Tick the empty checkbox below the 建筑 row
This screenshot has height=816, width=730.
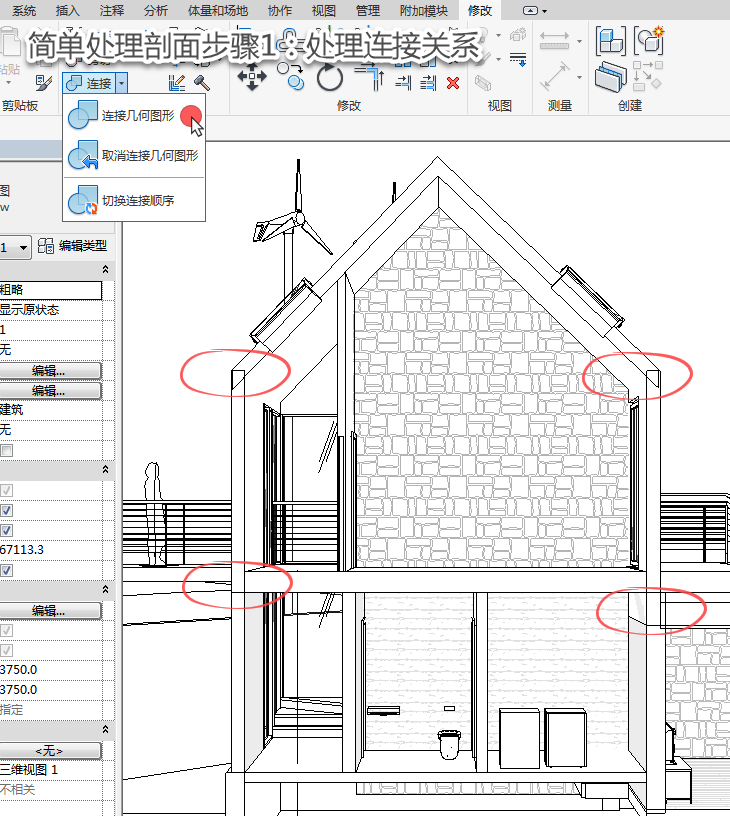[6, 450]
